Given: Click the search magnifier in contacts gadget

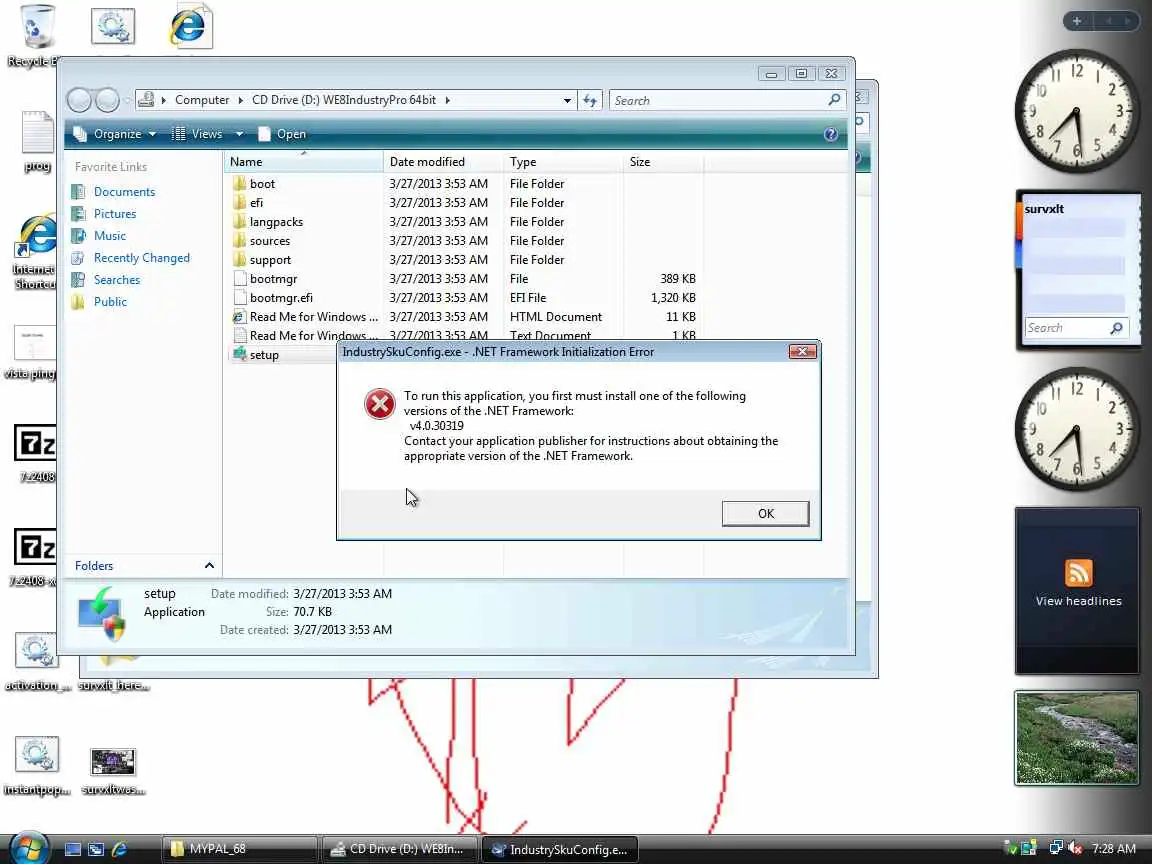Looking at the screenshot, I should 1117,328.
